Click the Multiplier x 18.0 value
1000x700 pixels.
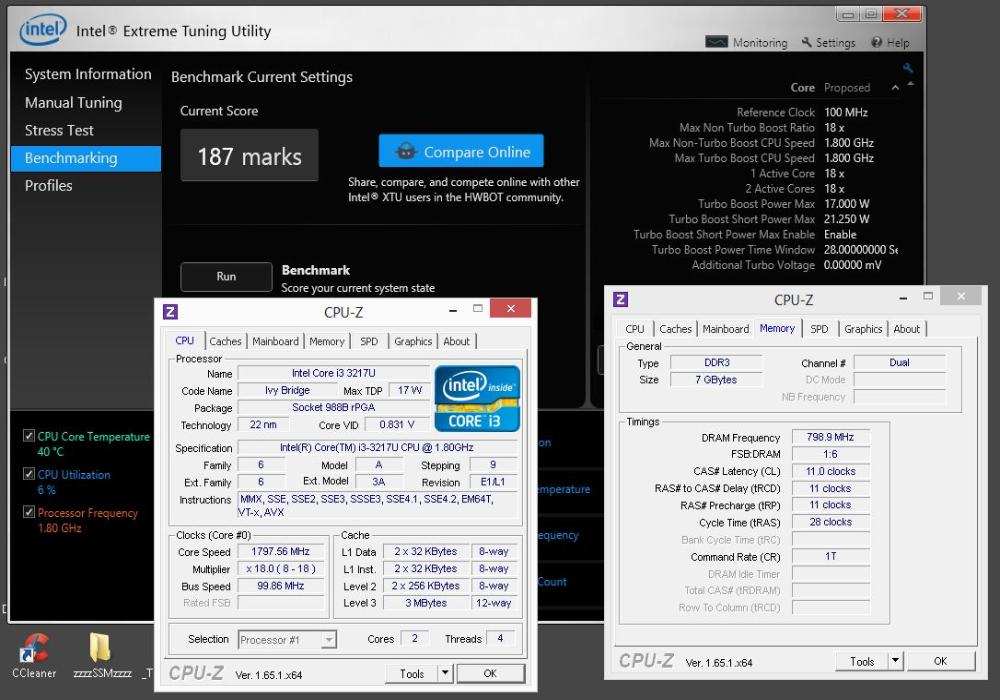(x=281, y=569)
